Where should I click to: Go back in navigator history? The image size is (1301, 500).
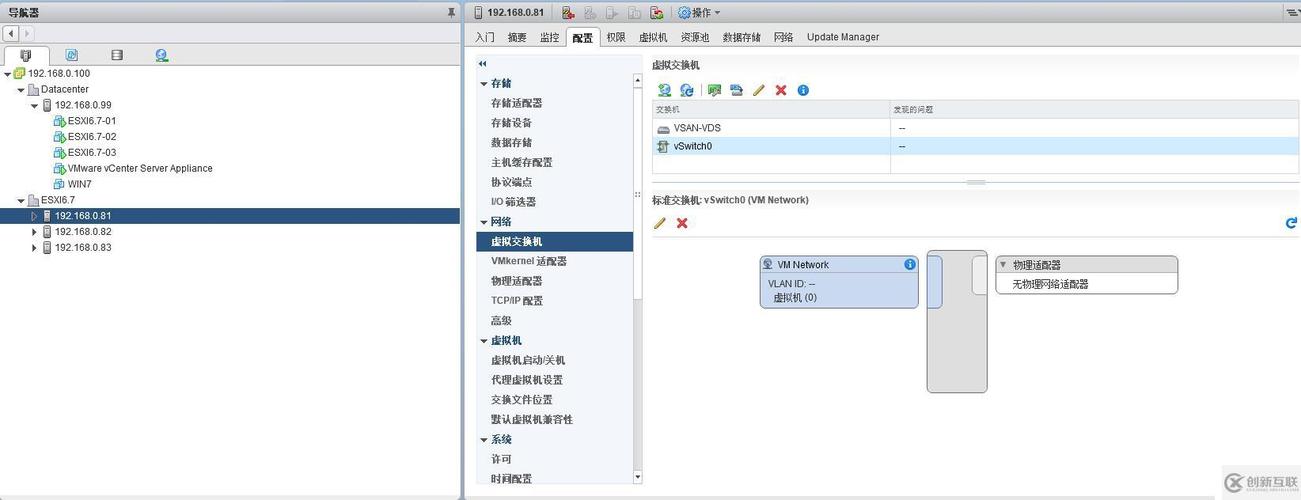pyautogui.click(x=11, y=33)
